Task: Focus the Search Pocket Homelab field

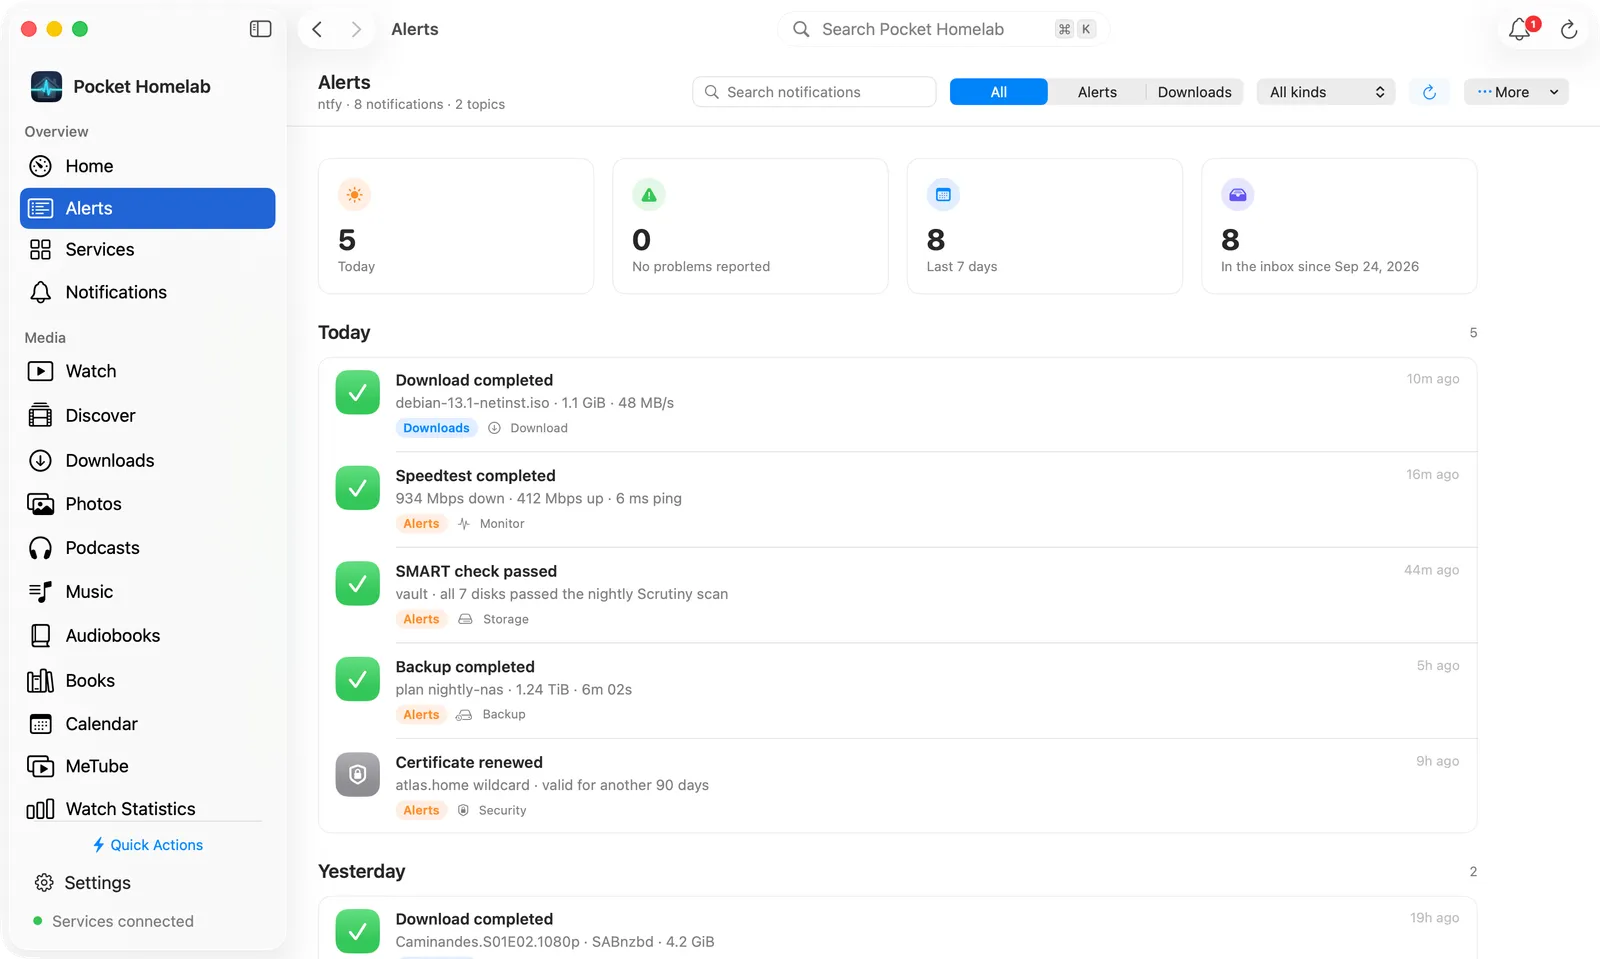Action: [943, 29]
